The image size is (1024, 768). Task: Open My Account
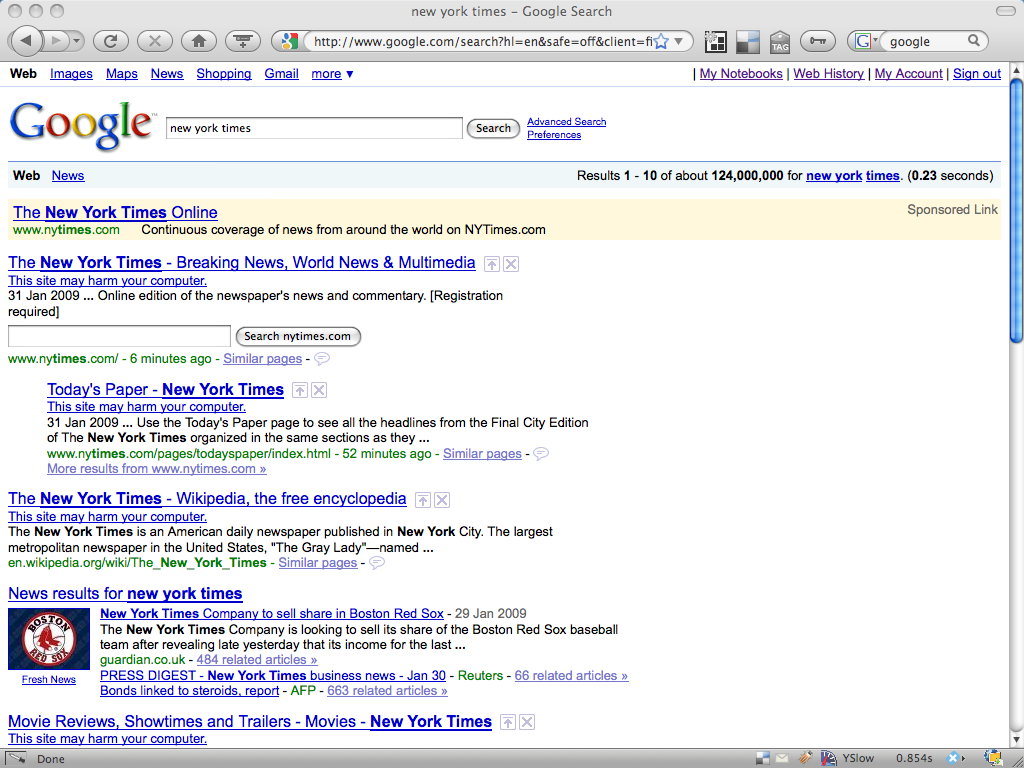[x=908, y=74]
